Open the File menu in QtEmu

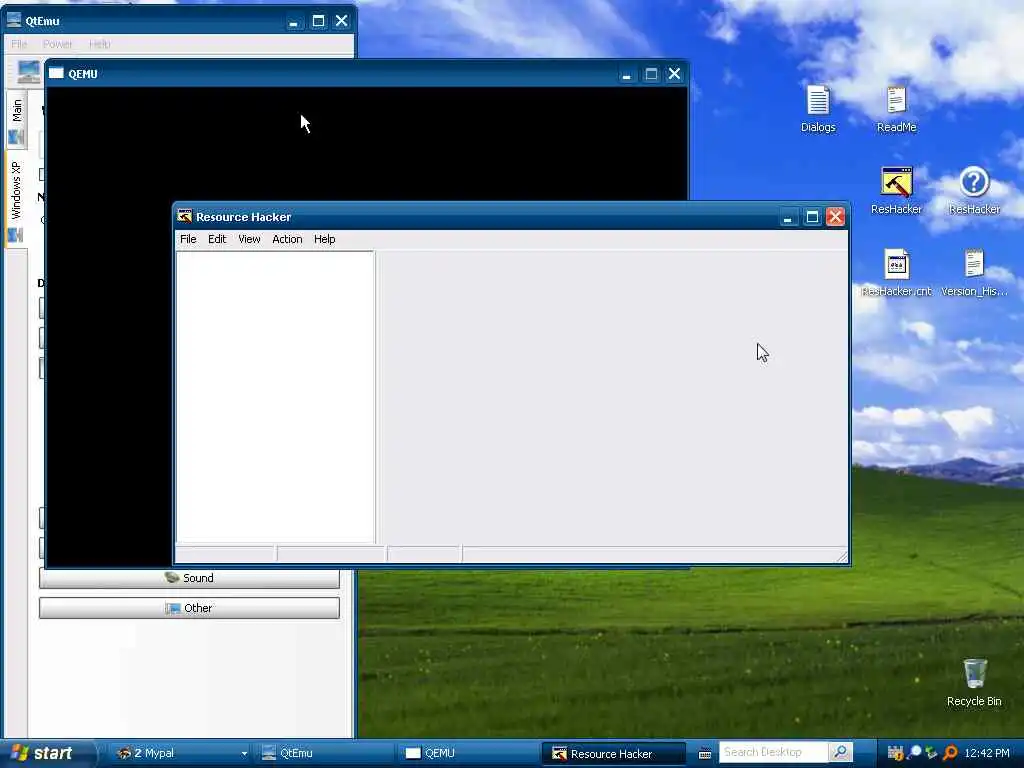(19, 44)
